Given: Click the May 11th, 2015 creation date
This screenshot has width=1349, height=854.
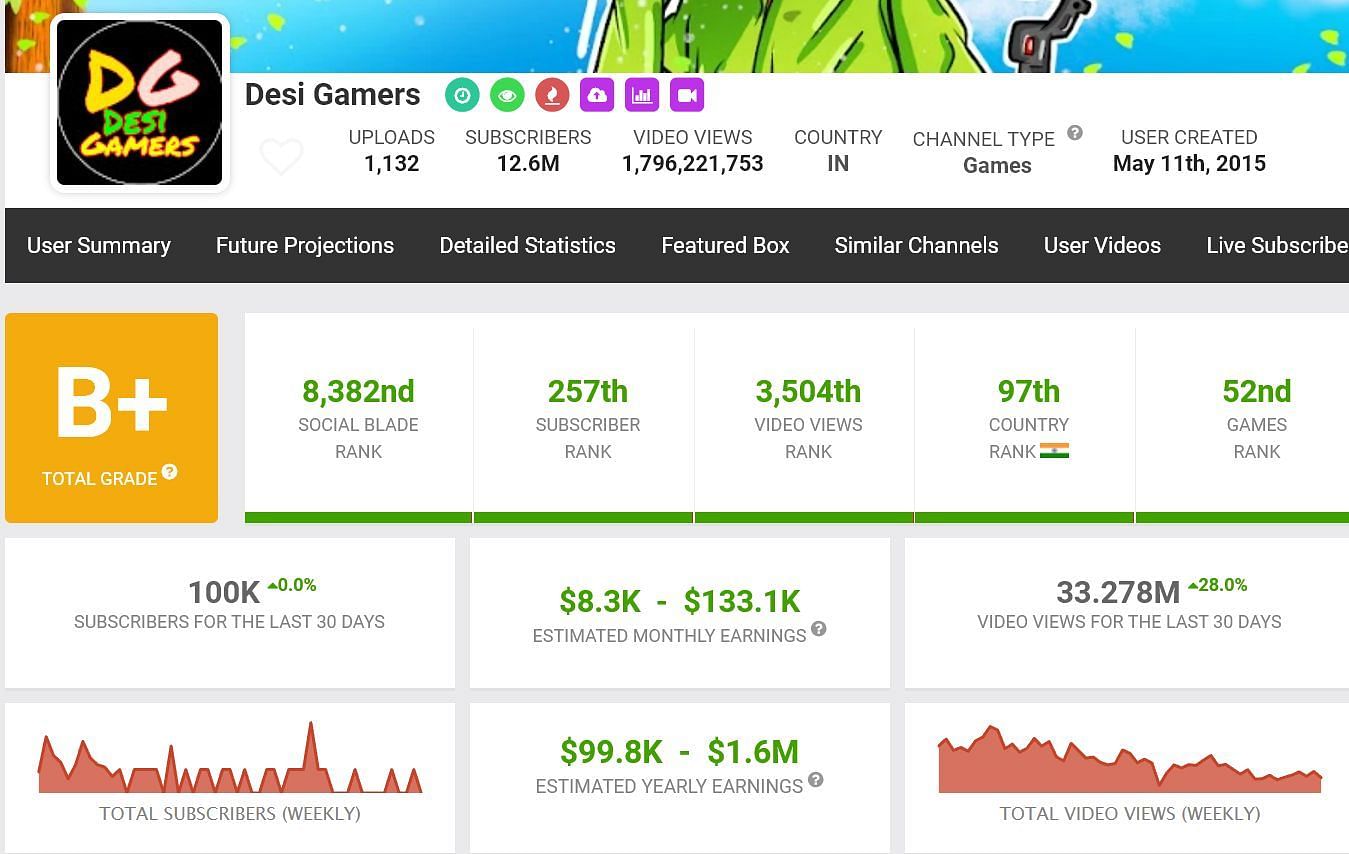Looking at the screenshot, I should (1189, 163).
